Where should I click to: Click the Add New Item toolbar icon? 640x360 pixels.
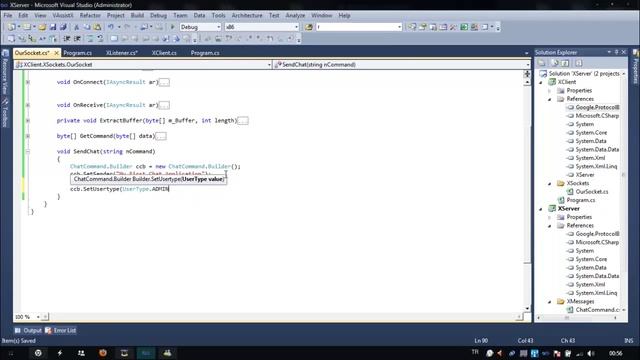coord(27,27)
